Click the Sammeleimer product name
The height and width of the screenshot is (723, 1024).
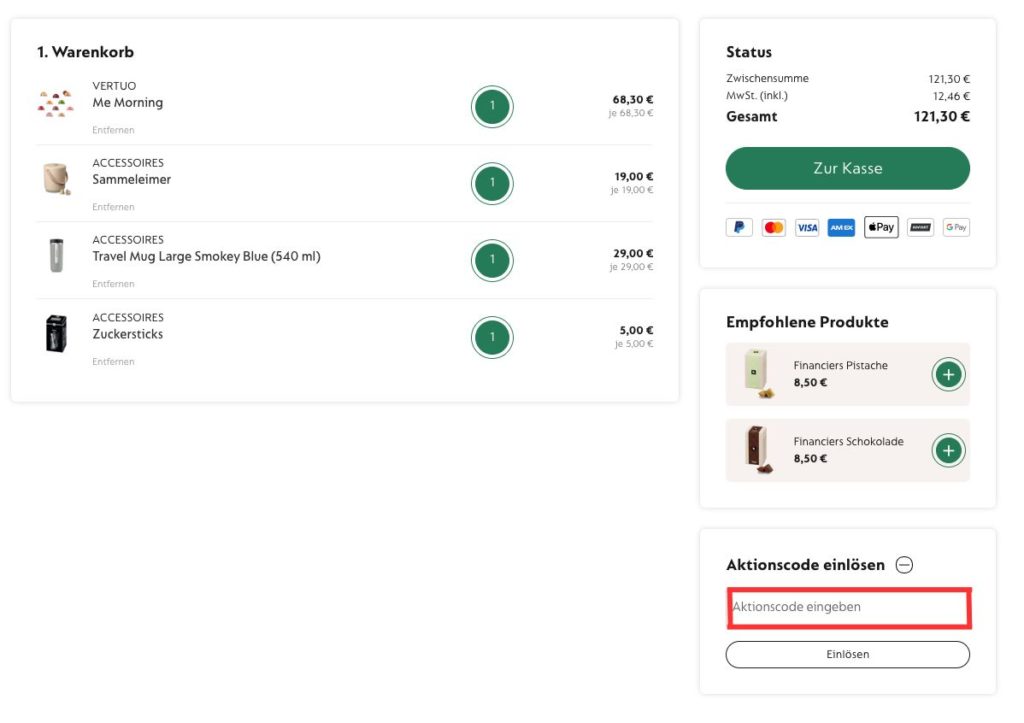tap(131, 180)
